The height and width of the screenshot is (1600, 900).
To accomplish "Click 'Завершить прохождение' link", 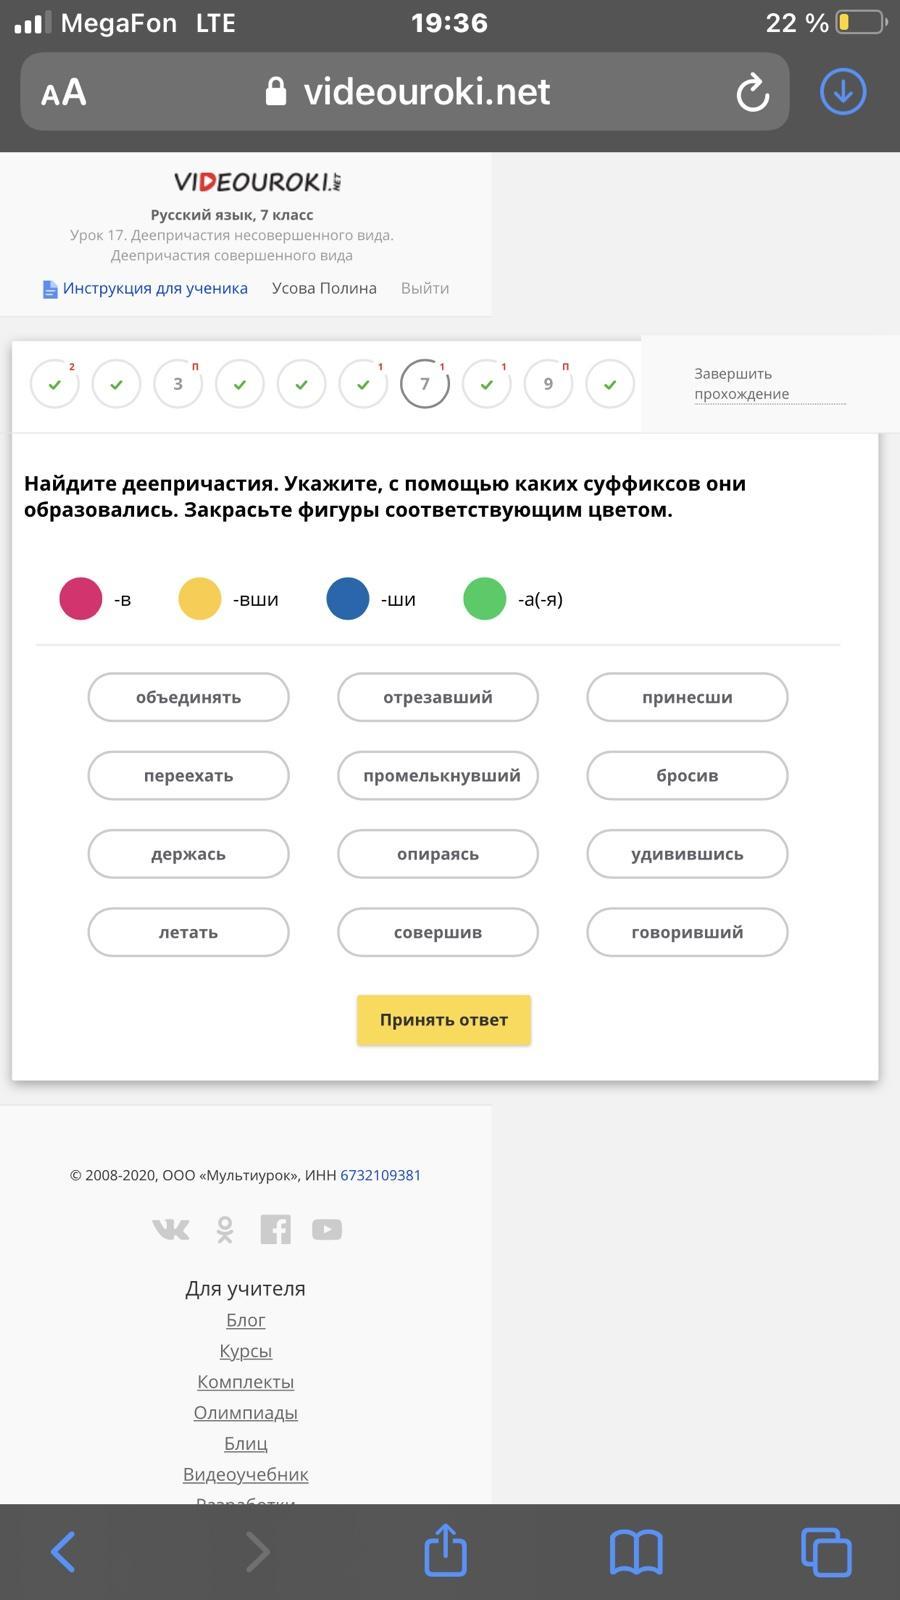I will [741, 384].
